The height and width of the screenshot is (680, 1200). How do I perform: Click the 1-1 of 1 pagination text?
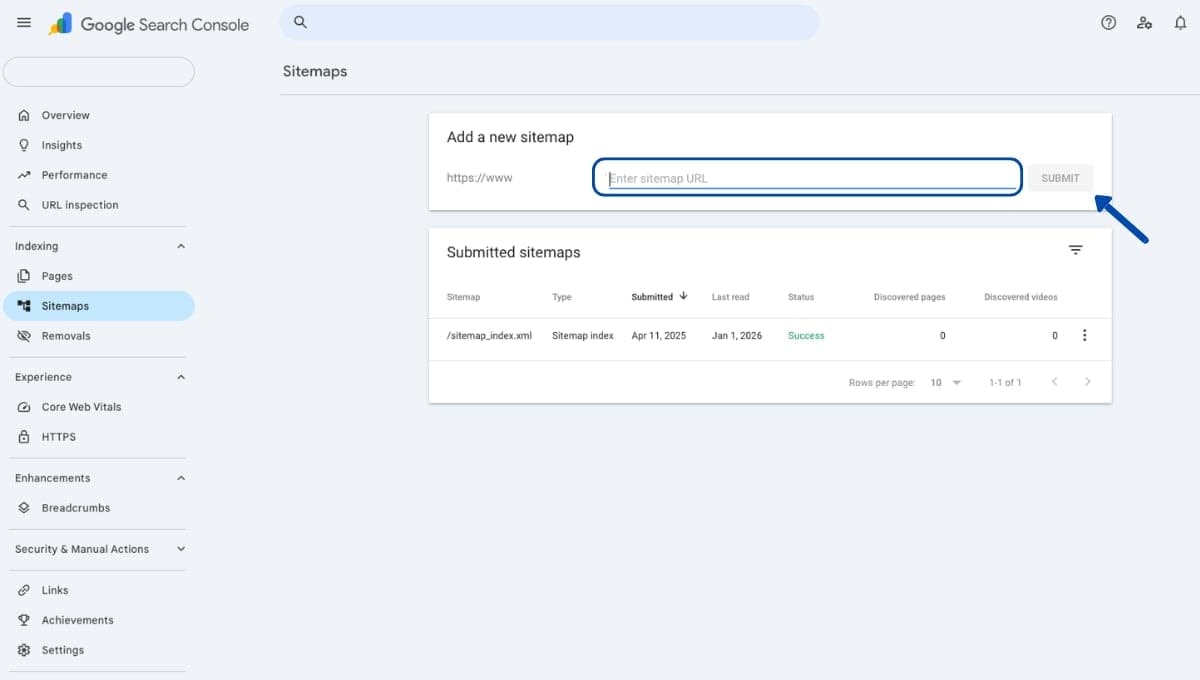click(1005, 382)
